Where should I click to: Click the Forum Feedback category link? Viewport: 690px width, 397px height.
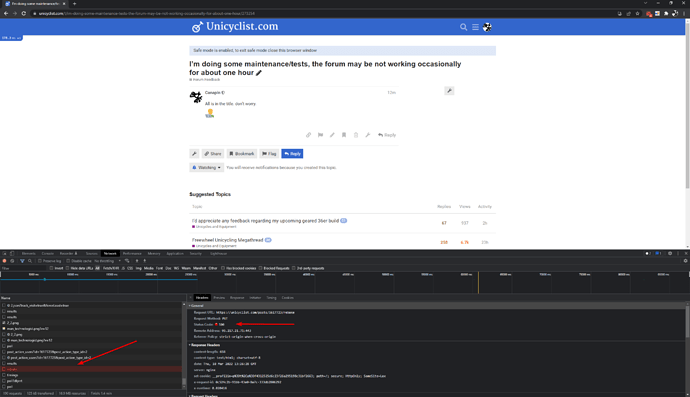click(205, 80)
